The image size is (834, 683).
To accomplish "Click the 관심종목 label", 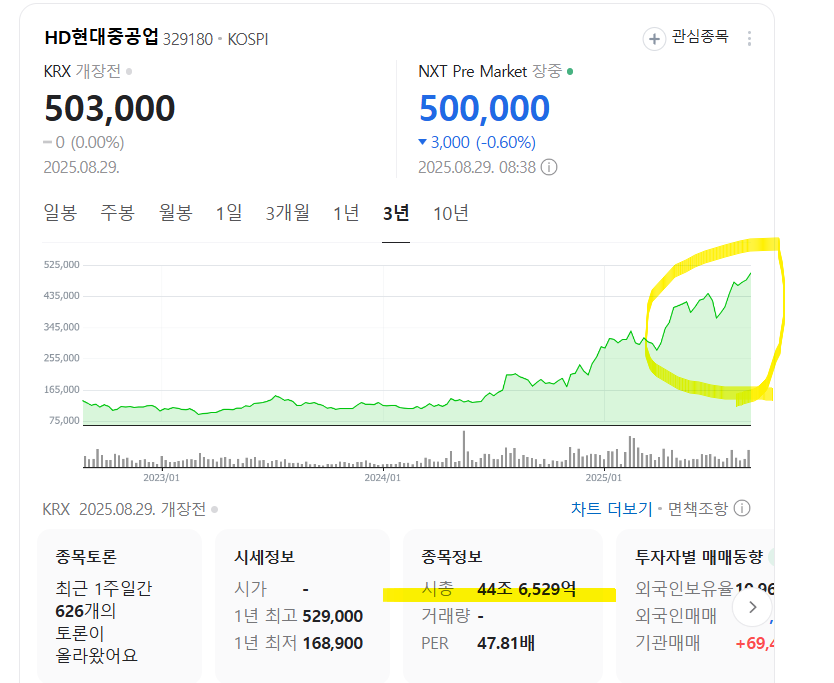I will tap(700, 37).
